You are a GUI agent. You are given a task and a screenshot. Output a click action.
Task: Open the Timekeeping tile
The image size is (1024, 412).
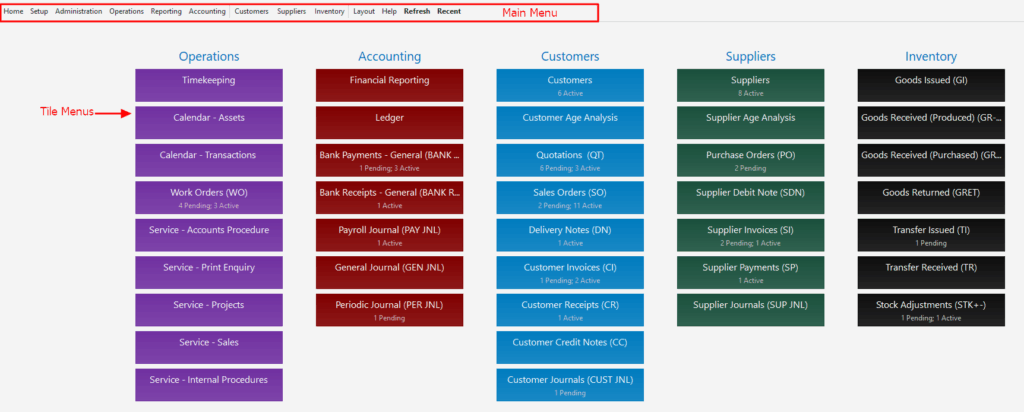(x=209, y=85)
